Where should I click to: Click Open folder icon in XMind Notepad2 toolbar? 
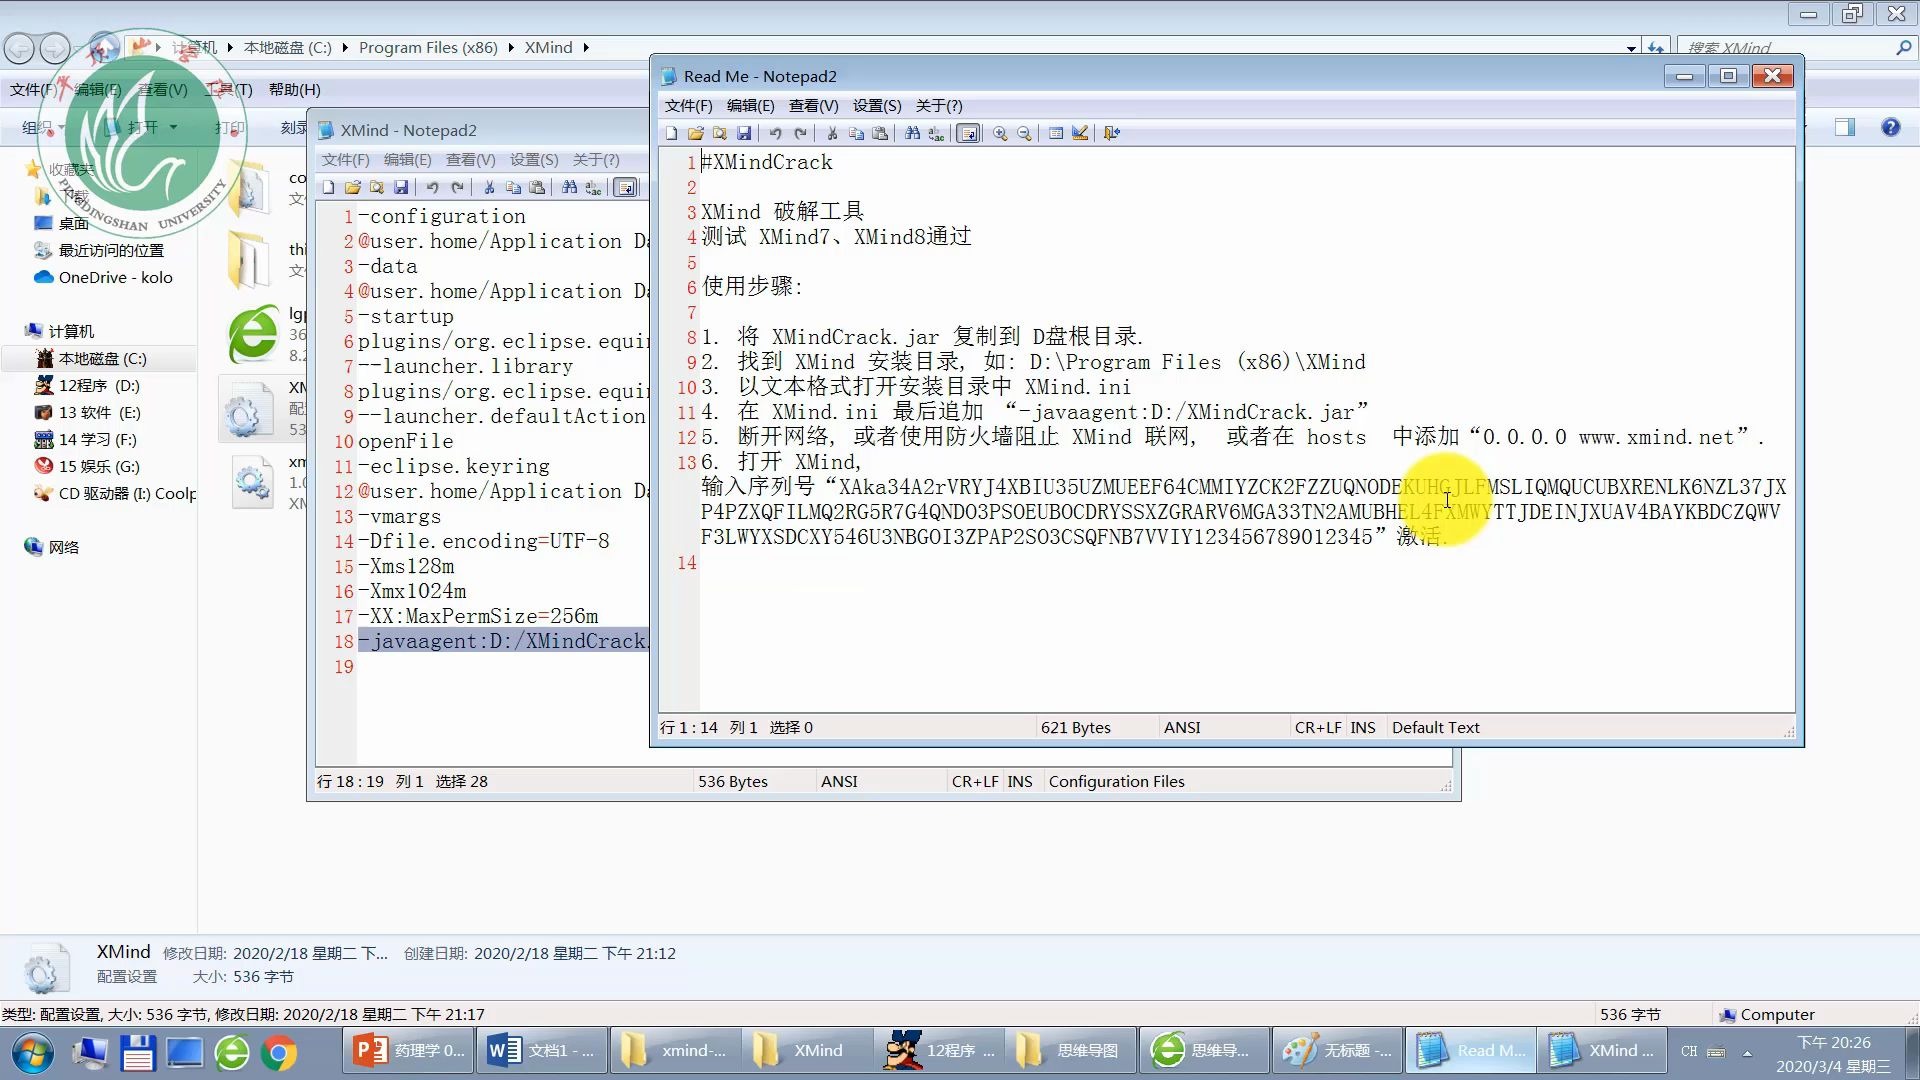tap(352, 187)
